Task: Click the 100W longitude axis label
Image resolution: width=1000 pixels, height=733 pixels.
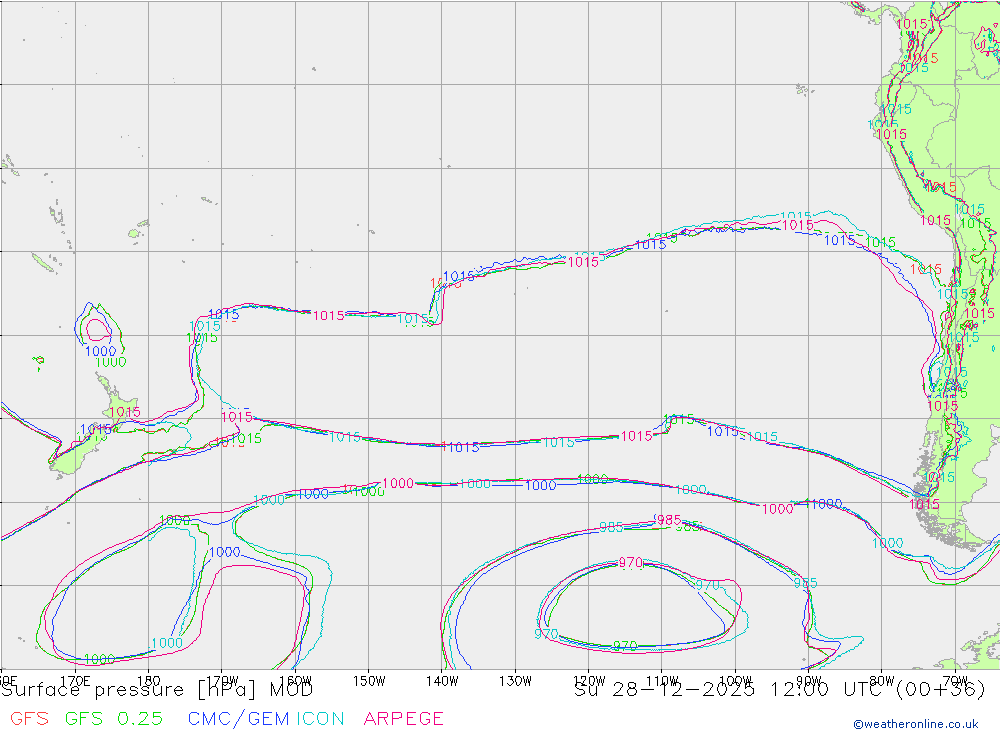Action: click(x=735, y=680)
